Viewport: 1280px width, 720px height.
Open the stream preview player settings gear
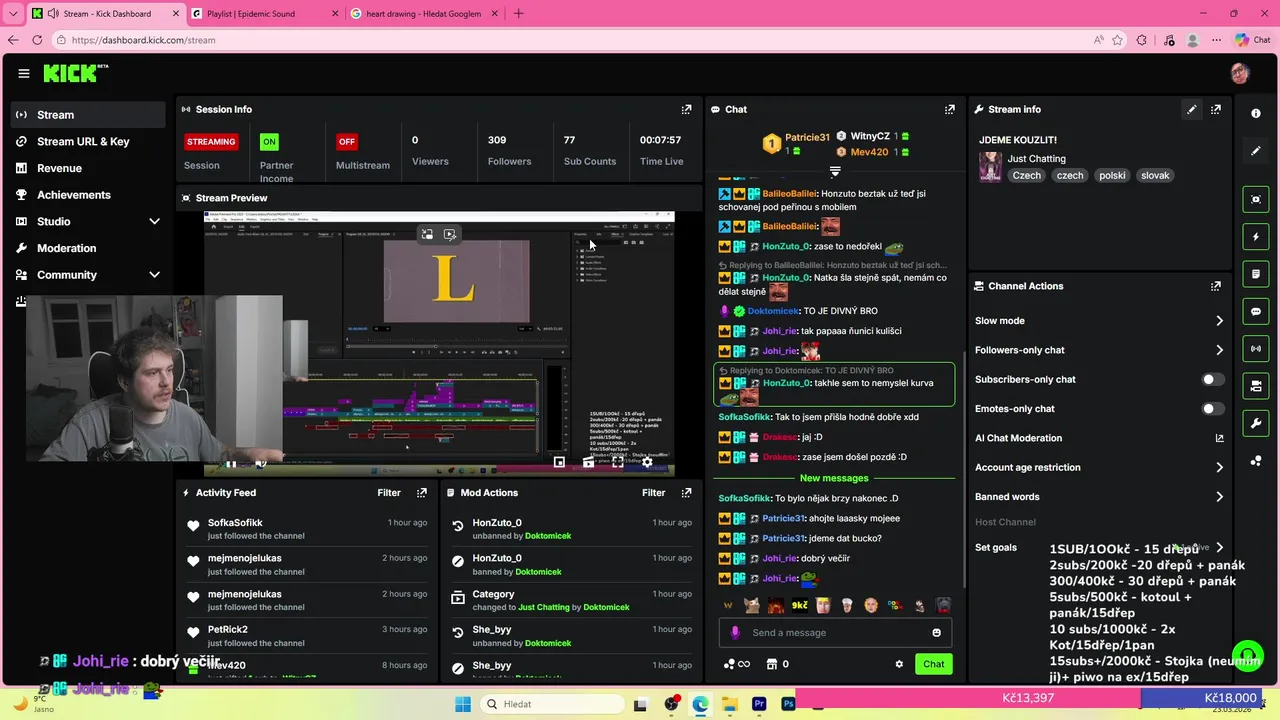(x=647, y=462)
